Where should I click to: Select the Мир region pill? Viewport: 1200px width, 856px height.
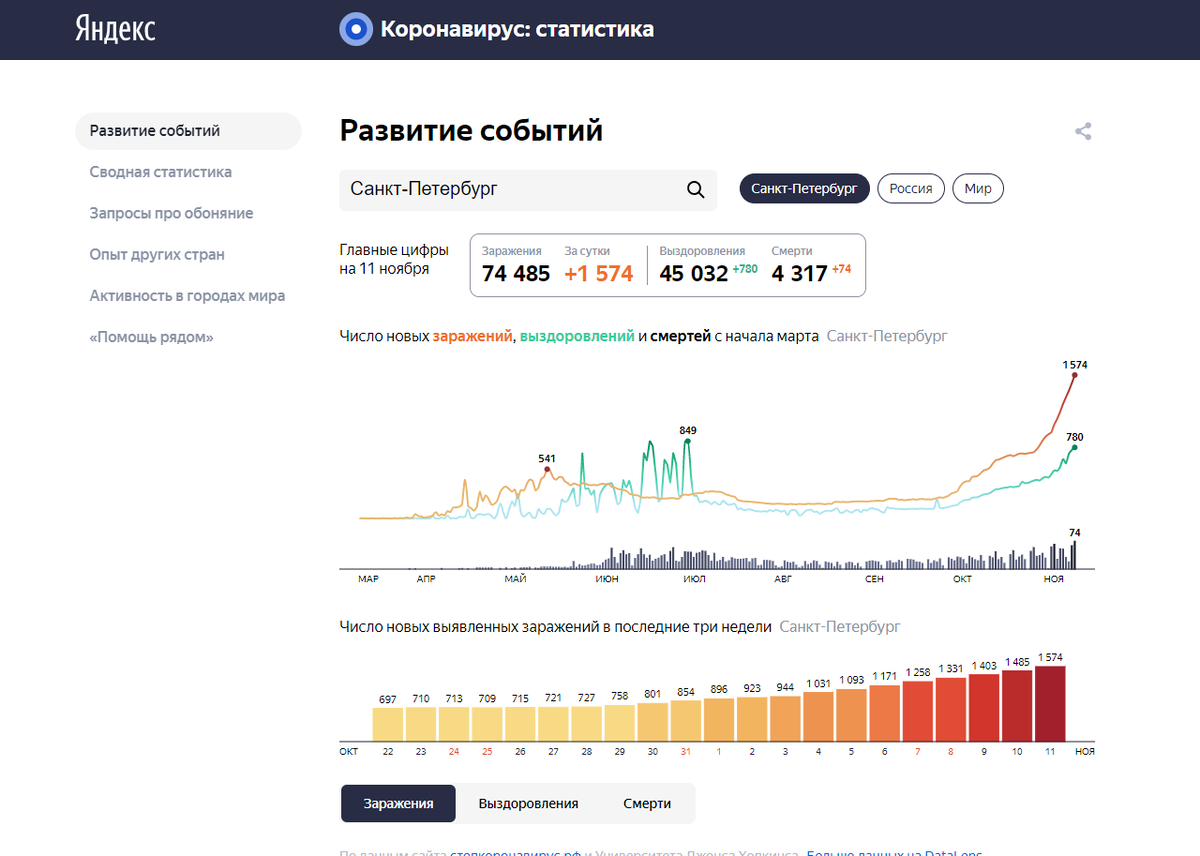978,188
